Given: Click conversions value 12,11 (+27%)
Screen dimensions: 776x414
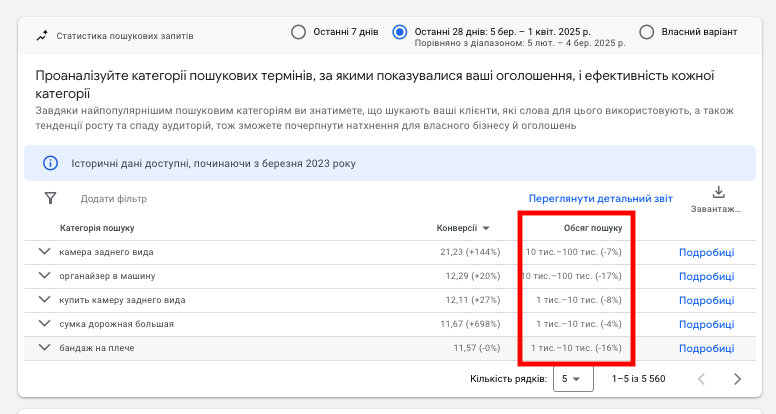Looking at the screenshot, I should coord(473,300).
